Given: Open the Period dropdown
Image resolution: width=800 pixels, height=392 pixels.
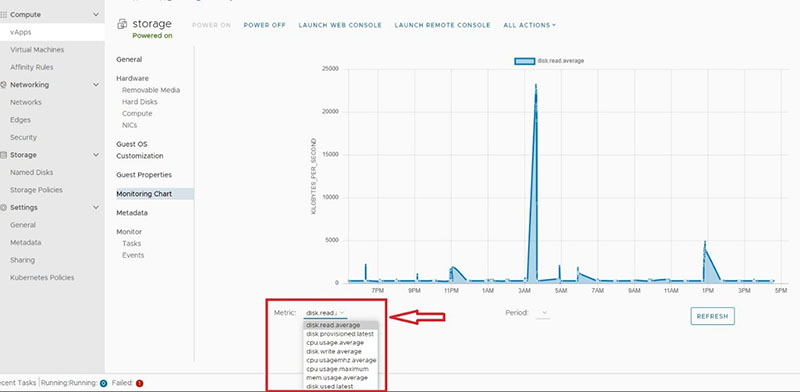Looking at the screenshot, I should click(542, 313).
